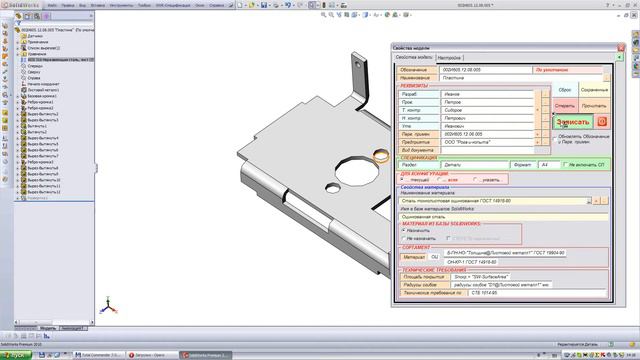The width and height of the screenshot is (640, 360).
Task: Click the red icon button beside Записать
Action: 602,122
